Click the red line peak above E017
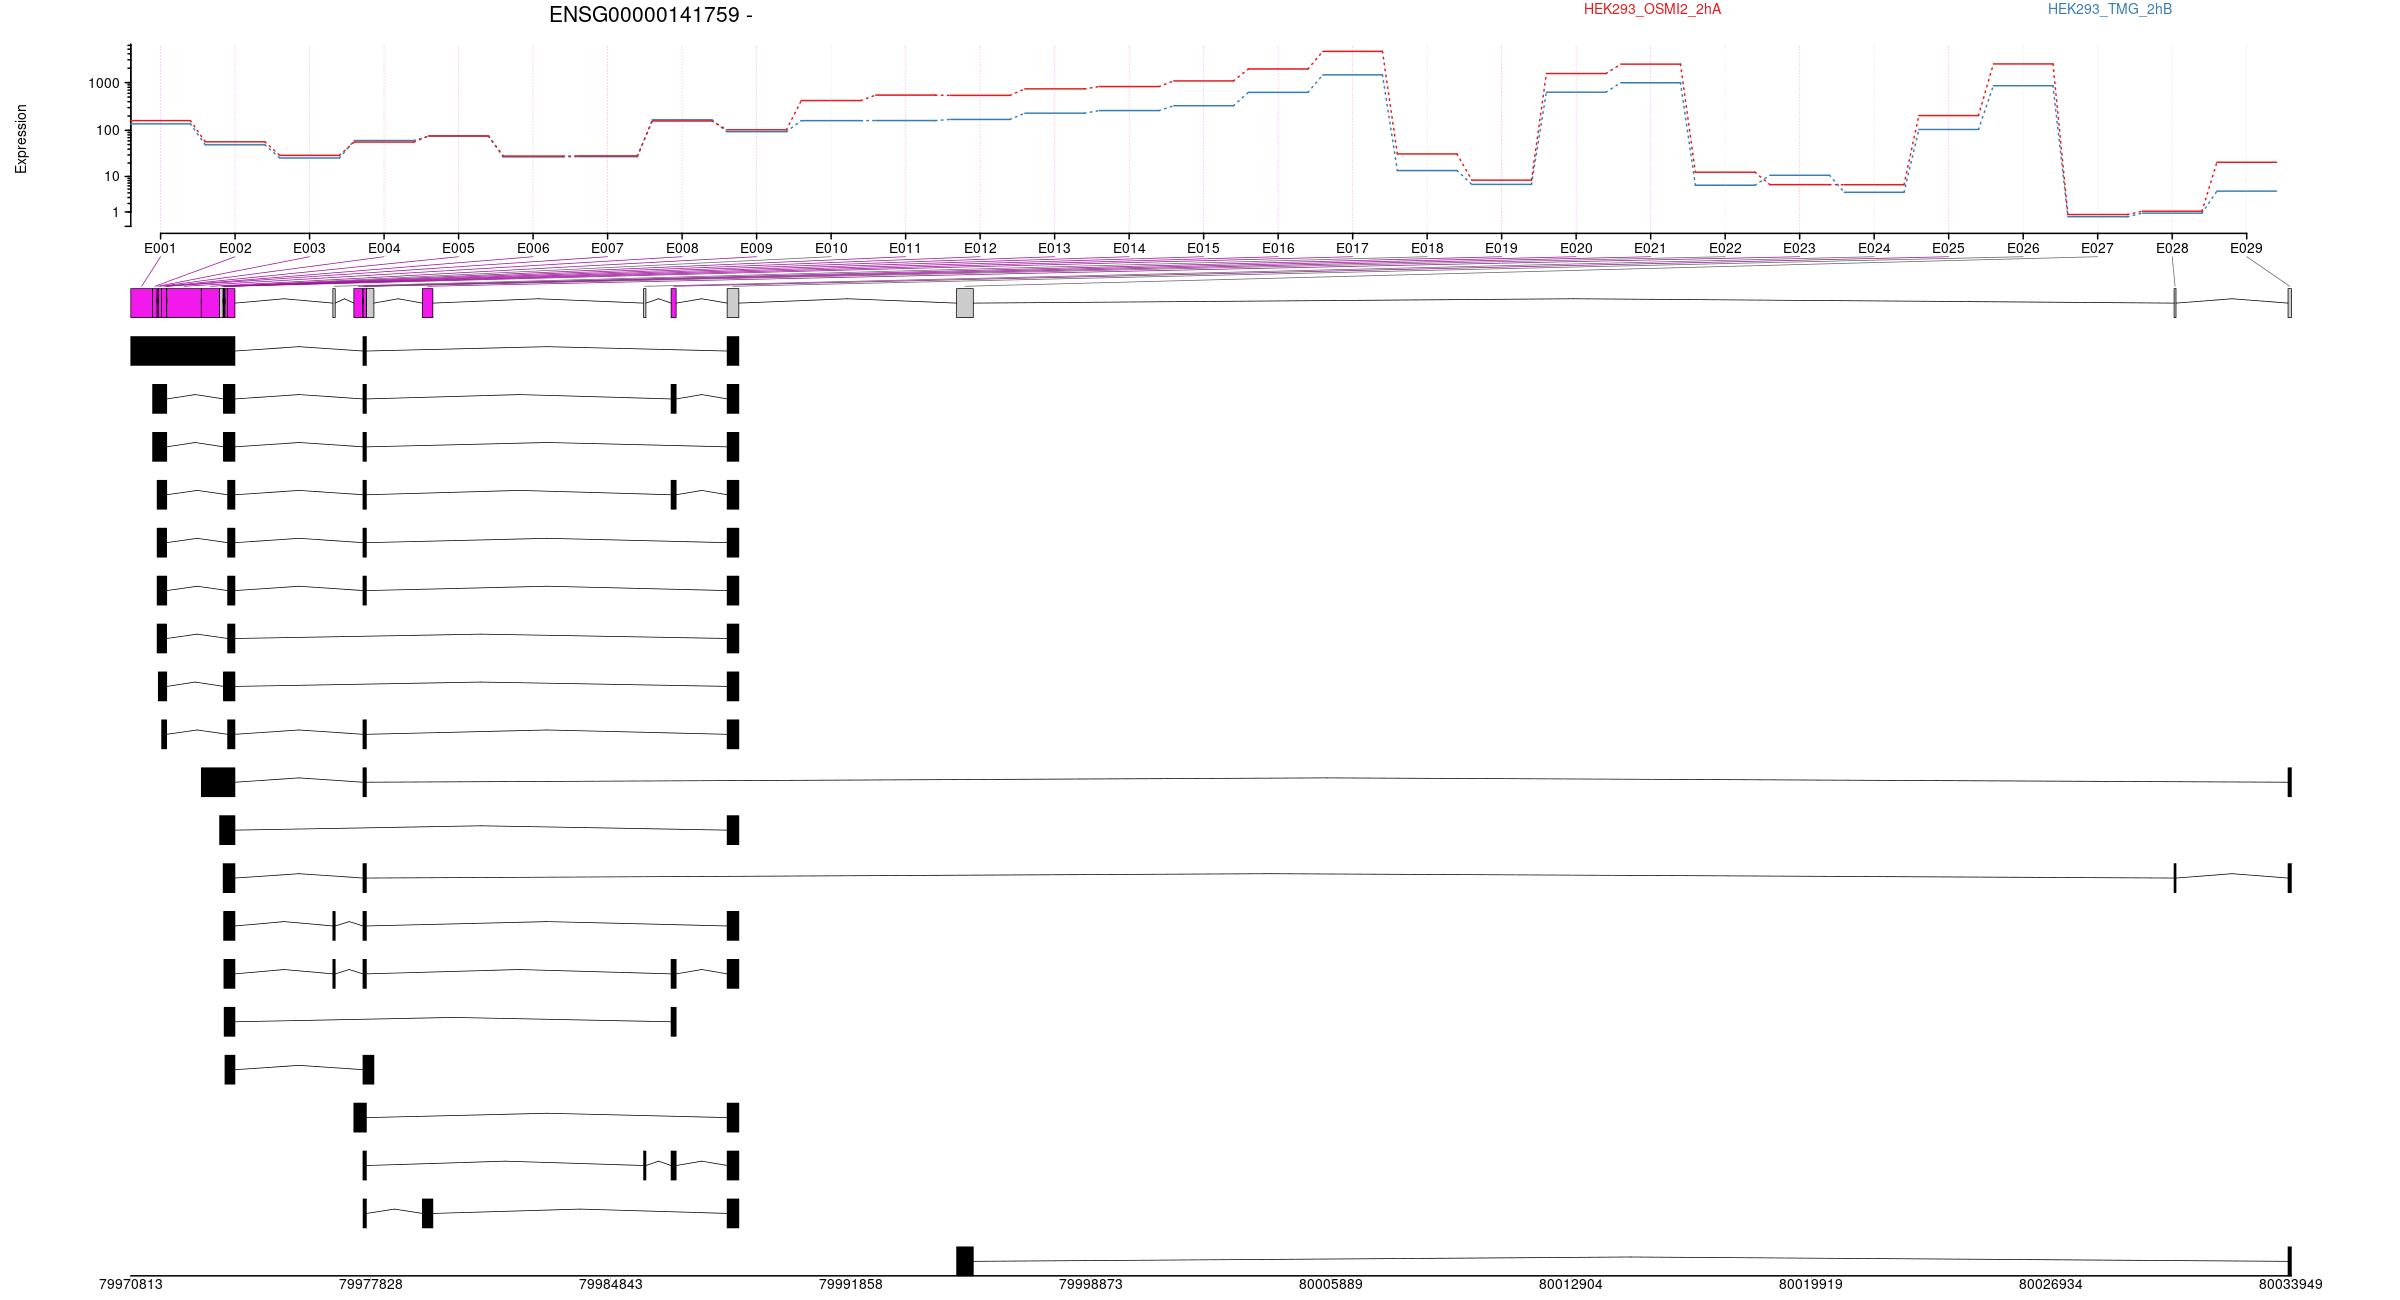Screen dimensions: 2400x1300 tap(1352, 51)
